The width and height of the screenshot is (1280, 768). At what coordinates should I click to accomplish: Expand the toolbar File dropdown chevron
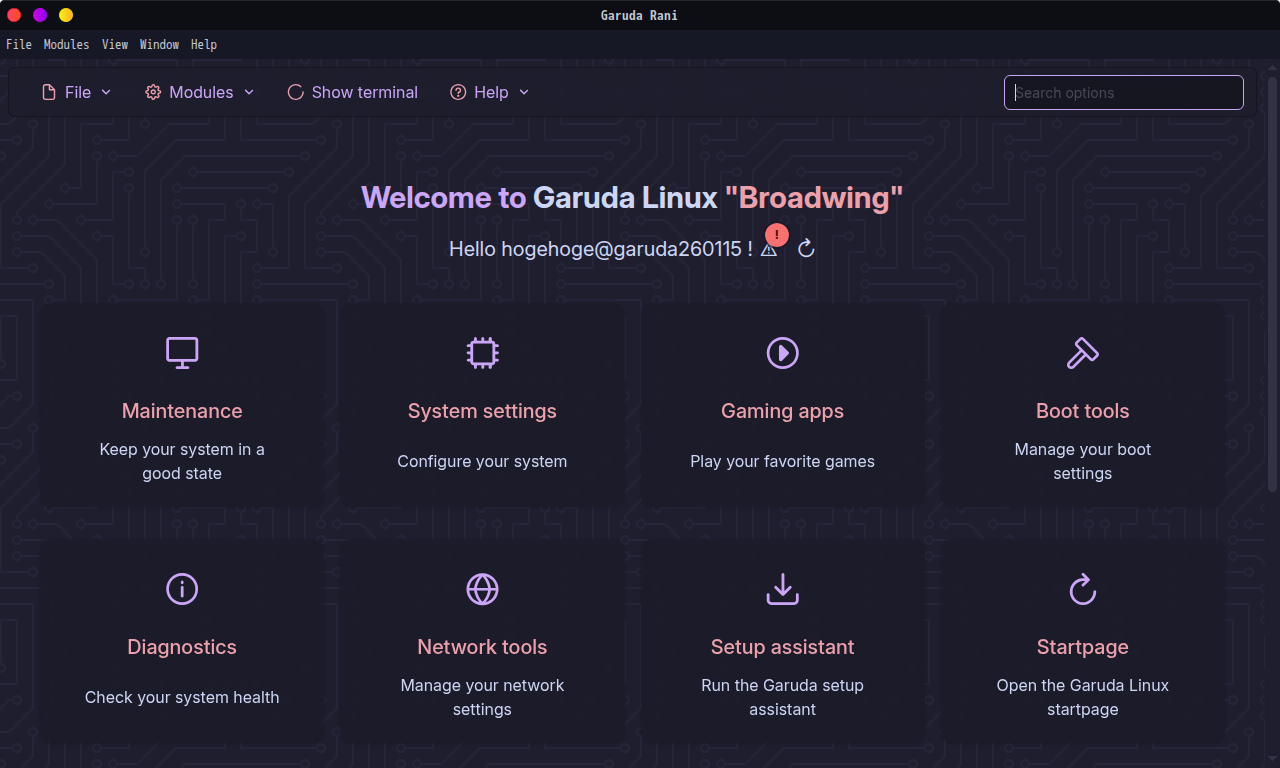[x=106, y=92]
